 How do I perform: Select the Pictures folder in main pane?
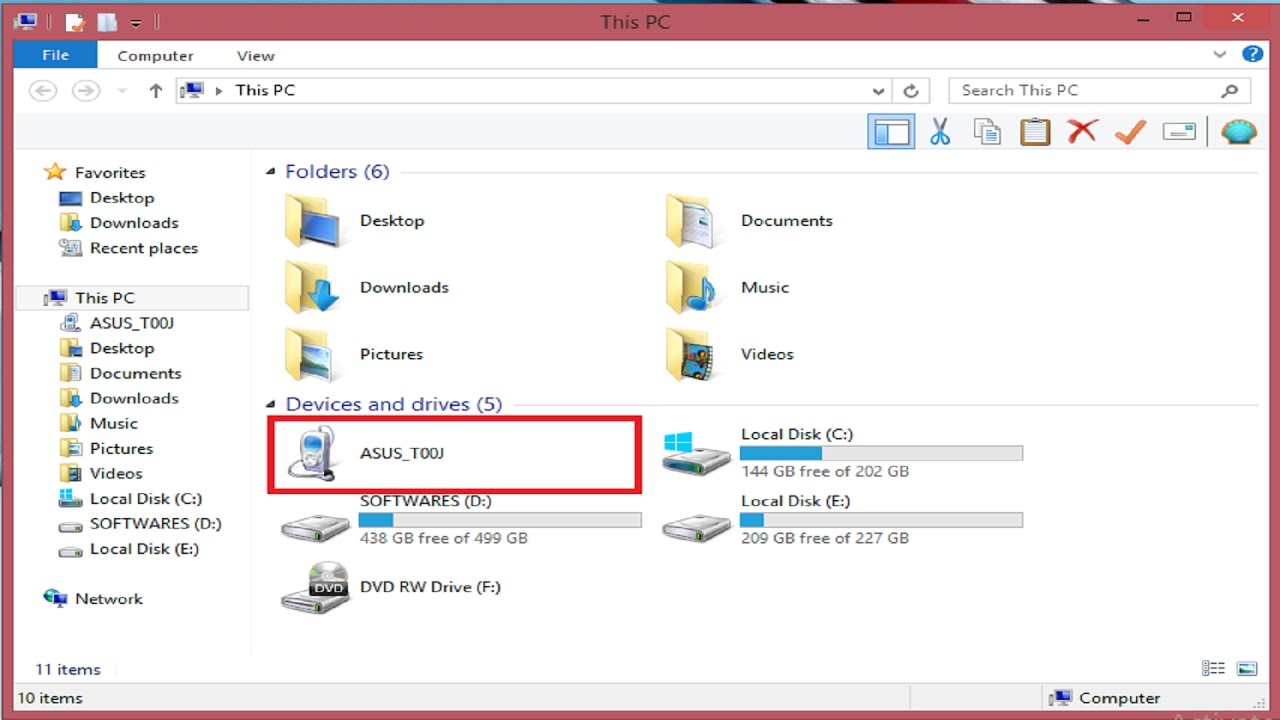tap(354, 354)
